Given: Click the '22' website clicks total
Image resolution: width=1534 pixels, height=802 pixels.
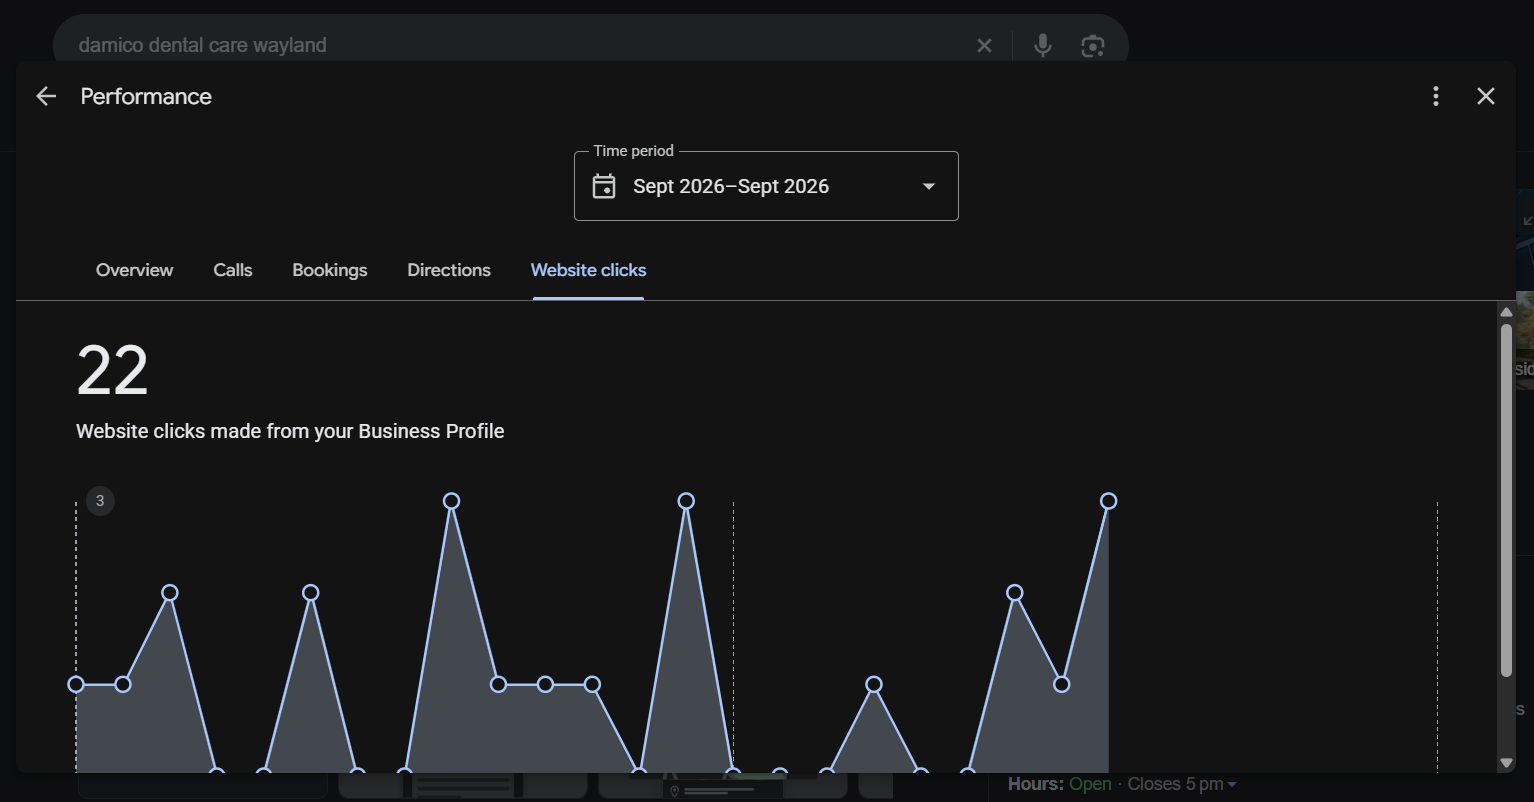Looking at the screenshot, I should click(x=113, y=371).
